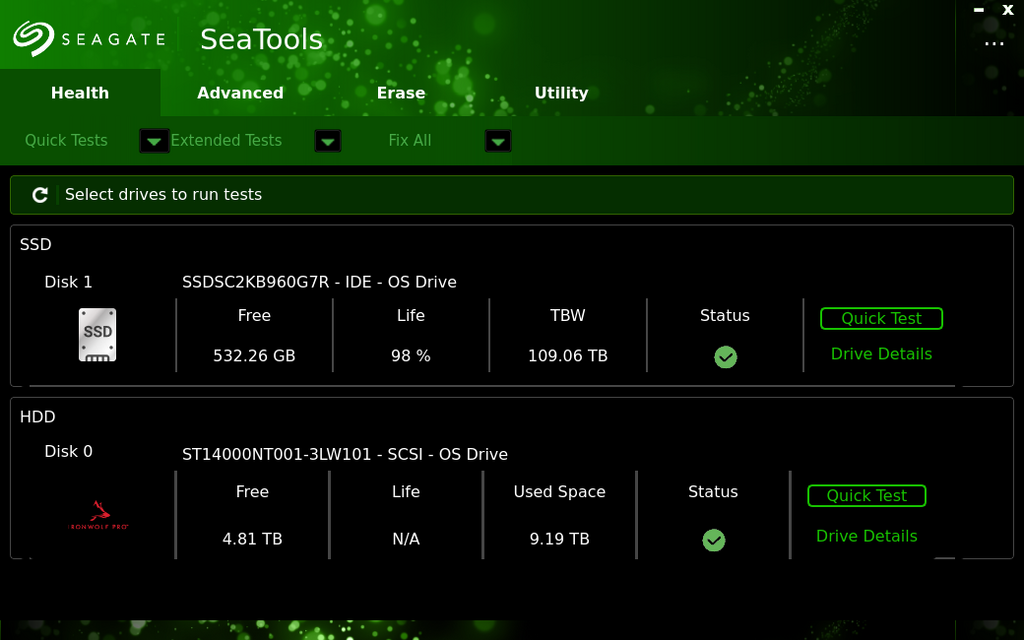Minimize the SeaTools window
Screen dimensions: 1024x640
[978, 10]
